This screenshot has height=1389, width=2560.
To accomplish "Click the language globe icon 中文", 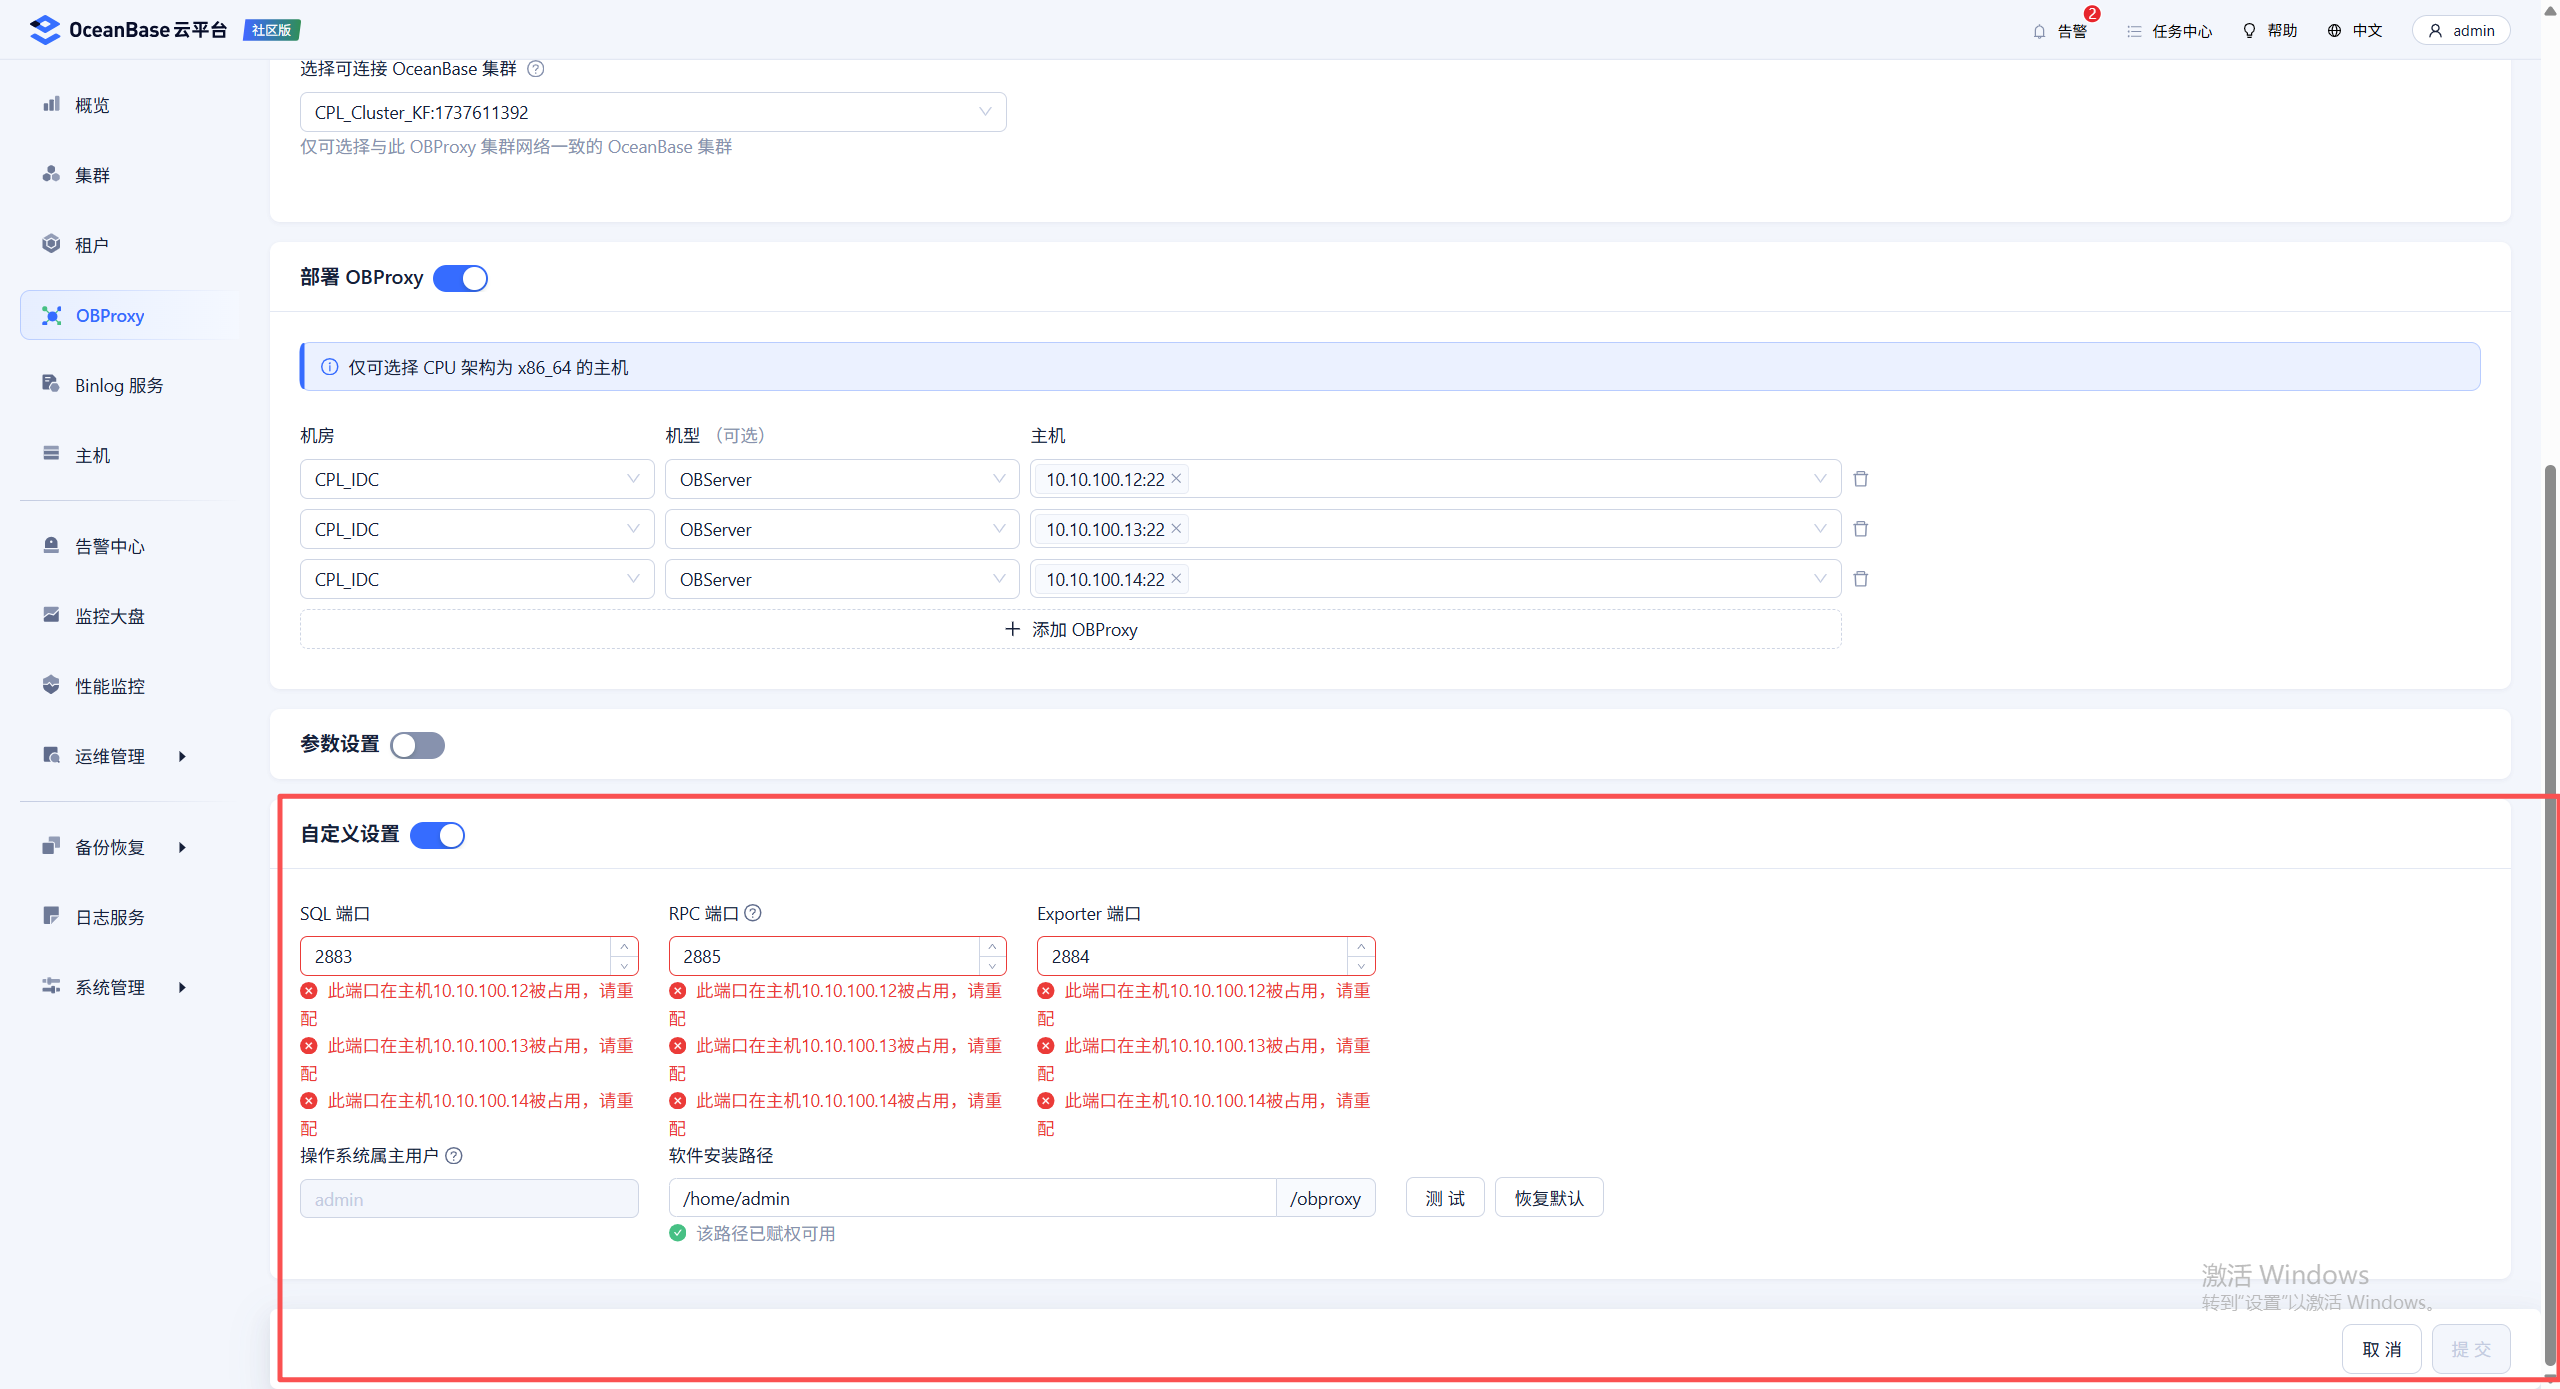I will 2335,31.
